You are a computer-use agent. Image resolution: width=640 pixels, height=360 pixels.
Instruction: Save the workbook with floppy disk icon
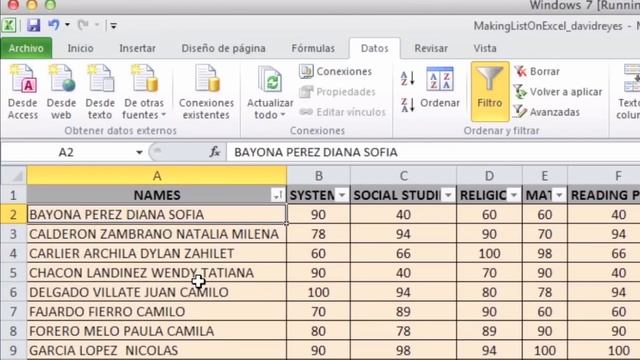[x=33, y=25]
